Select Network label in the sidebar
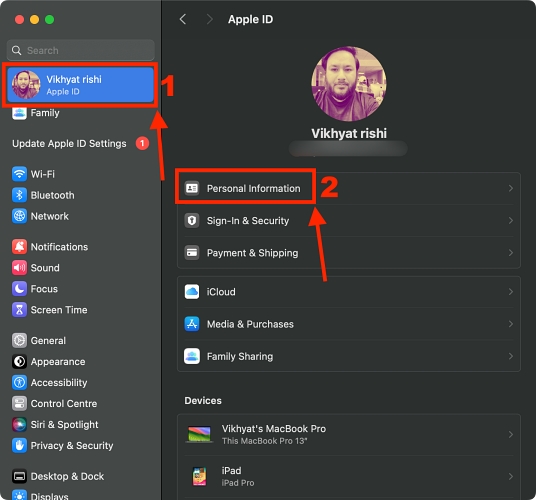The image size is (536, 500). pyautogui.click(x=50, y=216)
